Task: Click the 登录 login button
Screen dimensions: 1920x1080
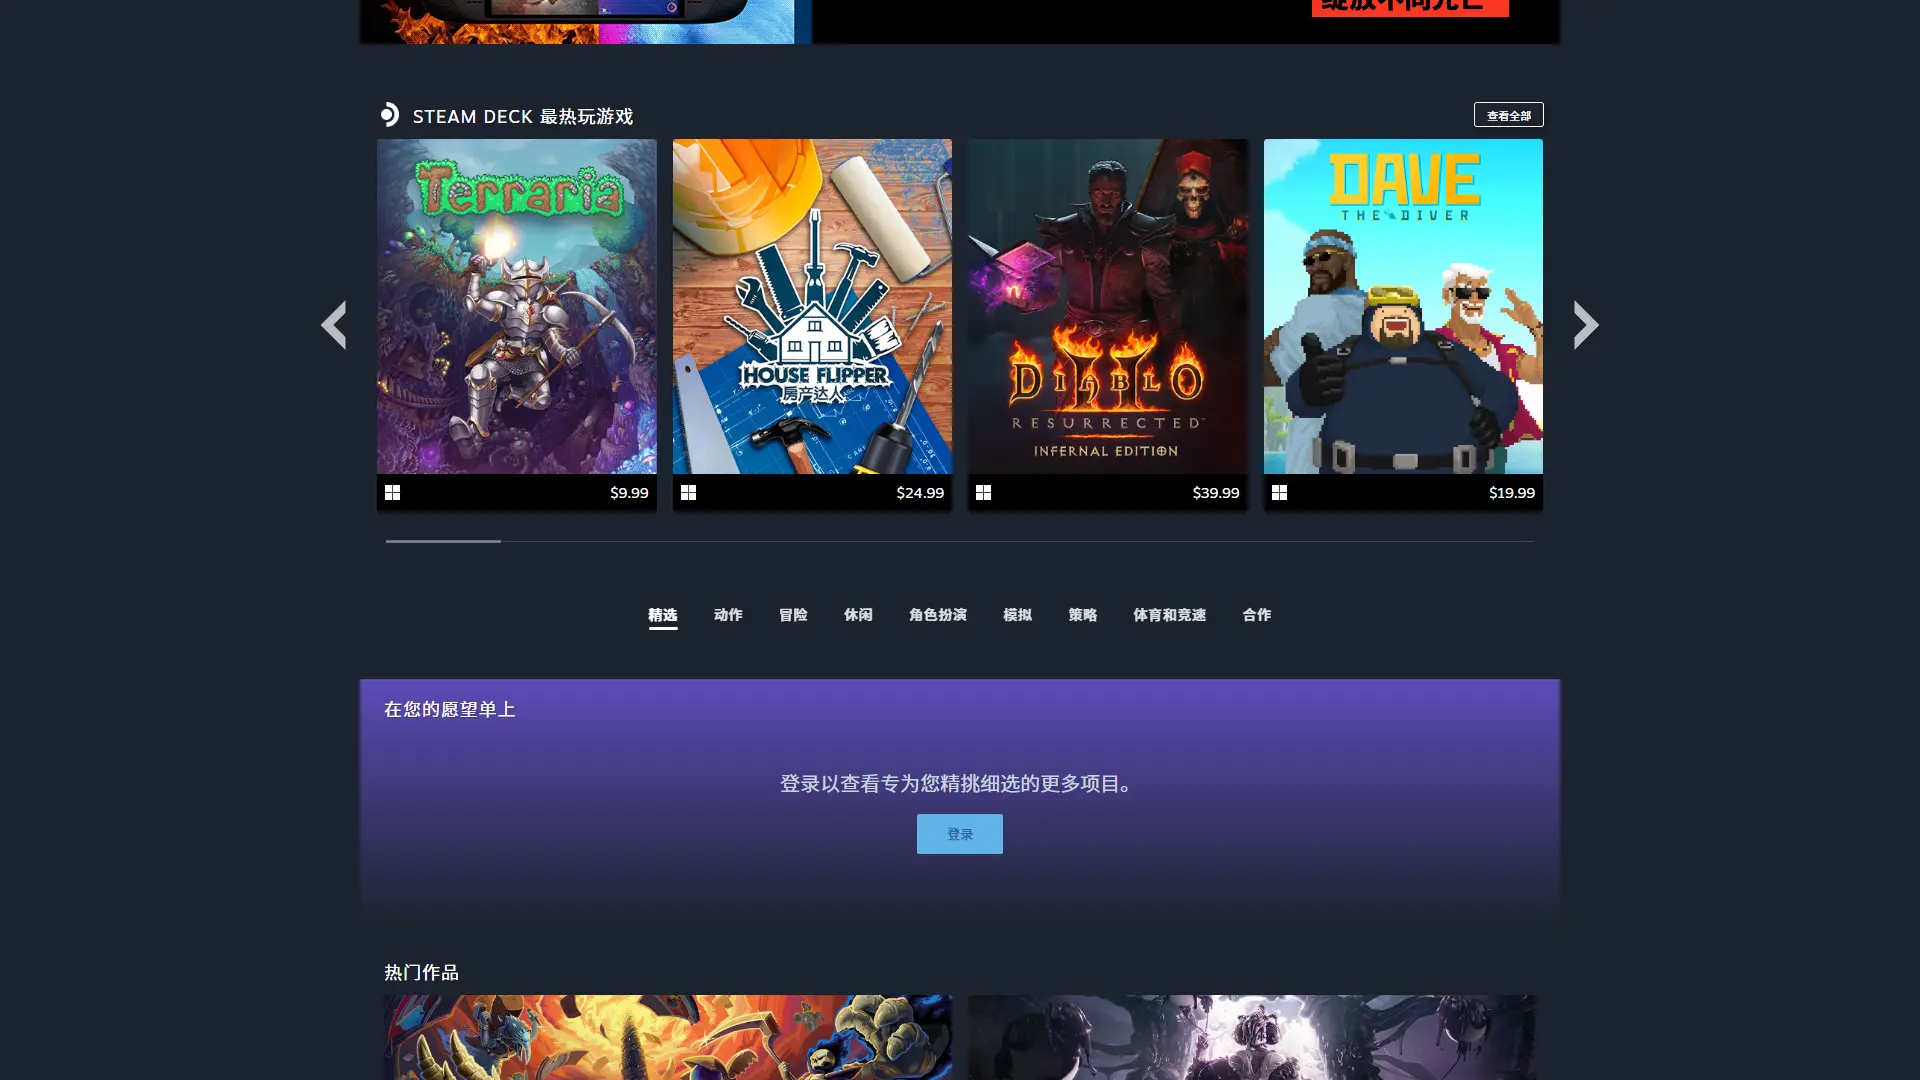Action: tap(959, 834)
